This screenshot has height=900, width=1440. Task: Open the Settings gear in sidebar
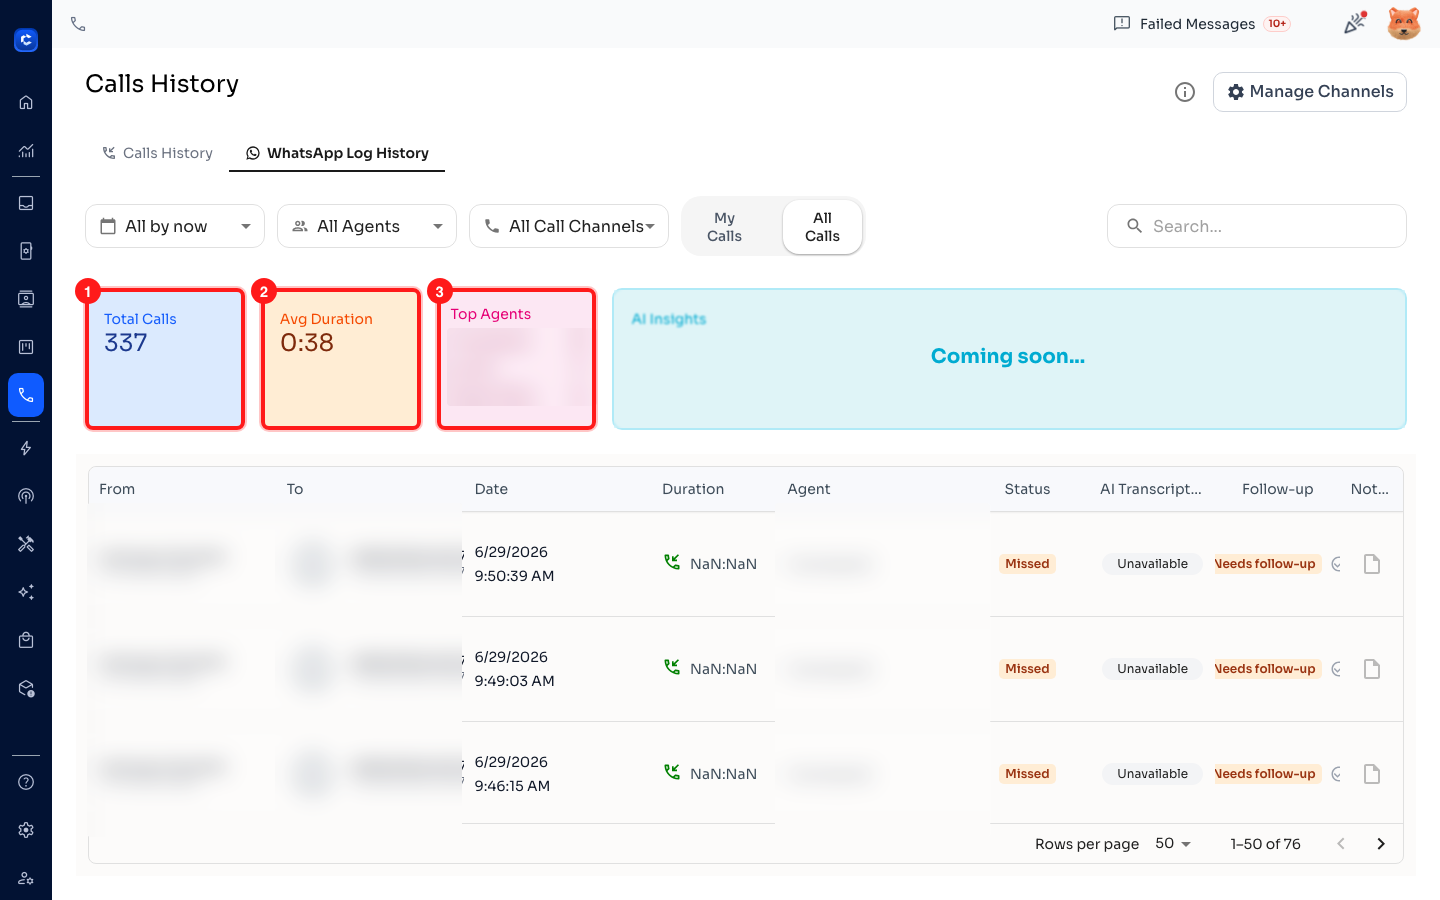[26, 830]
